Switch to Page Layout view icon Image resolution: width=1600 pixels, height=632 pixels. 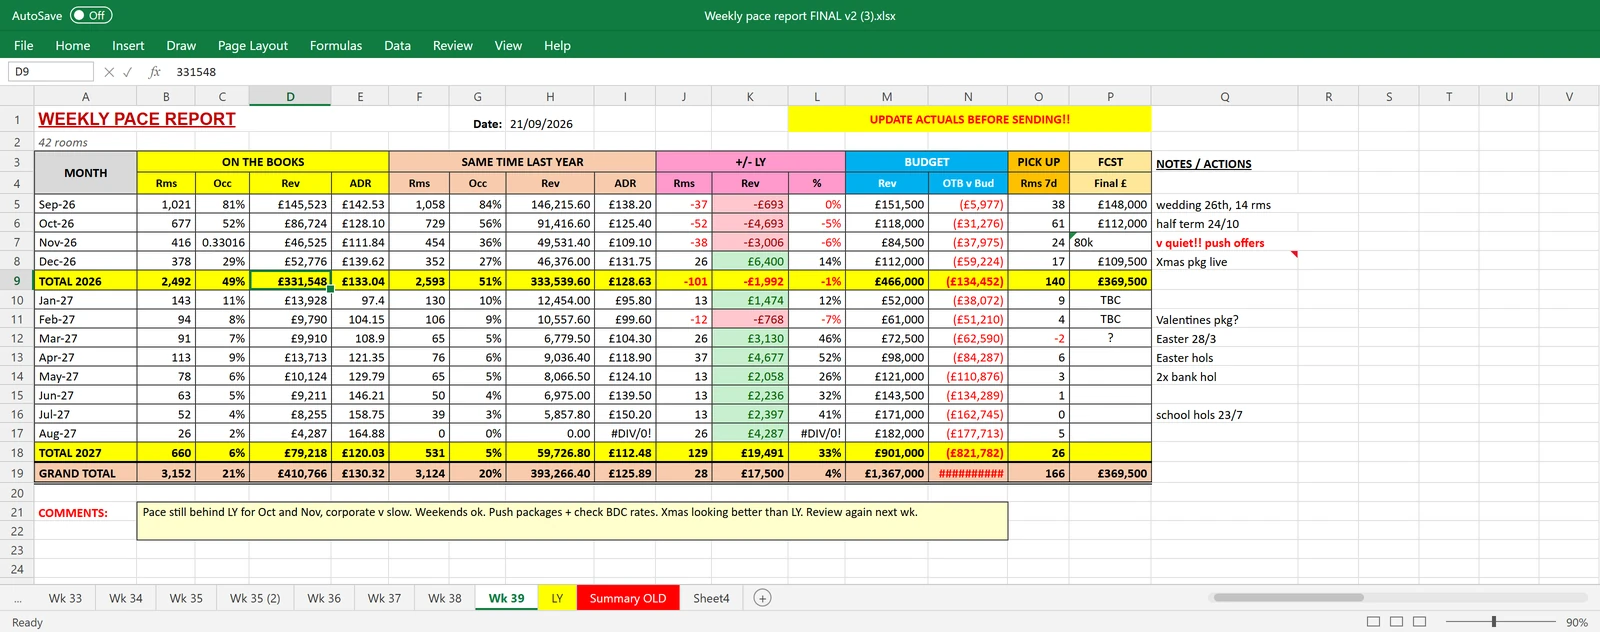point(1397,622)
